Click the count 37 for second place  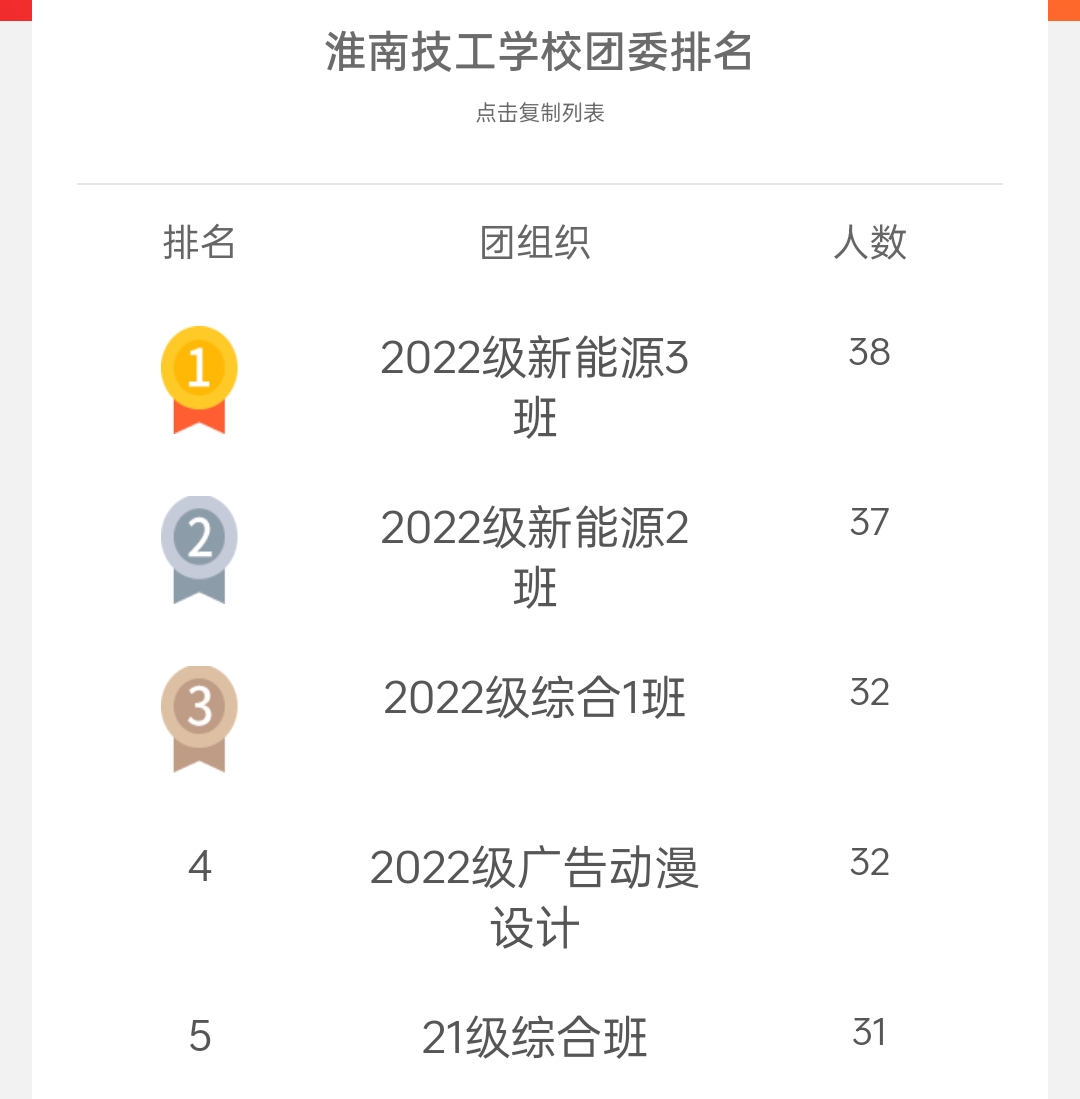point(870,522)
